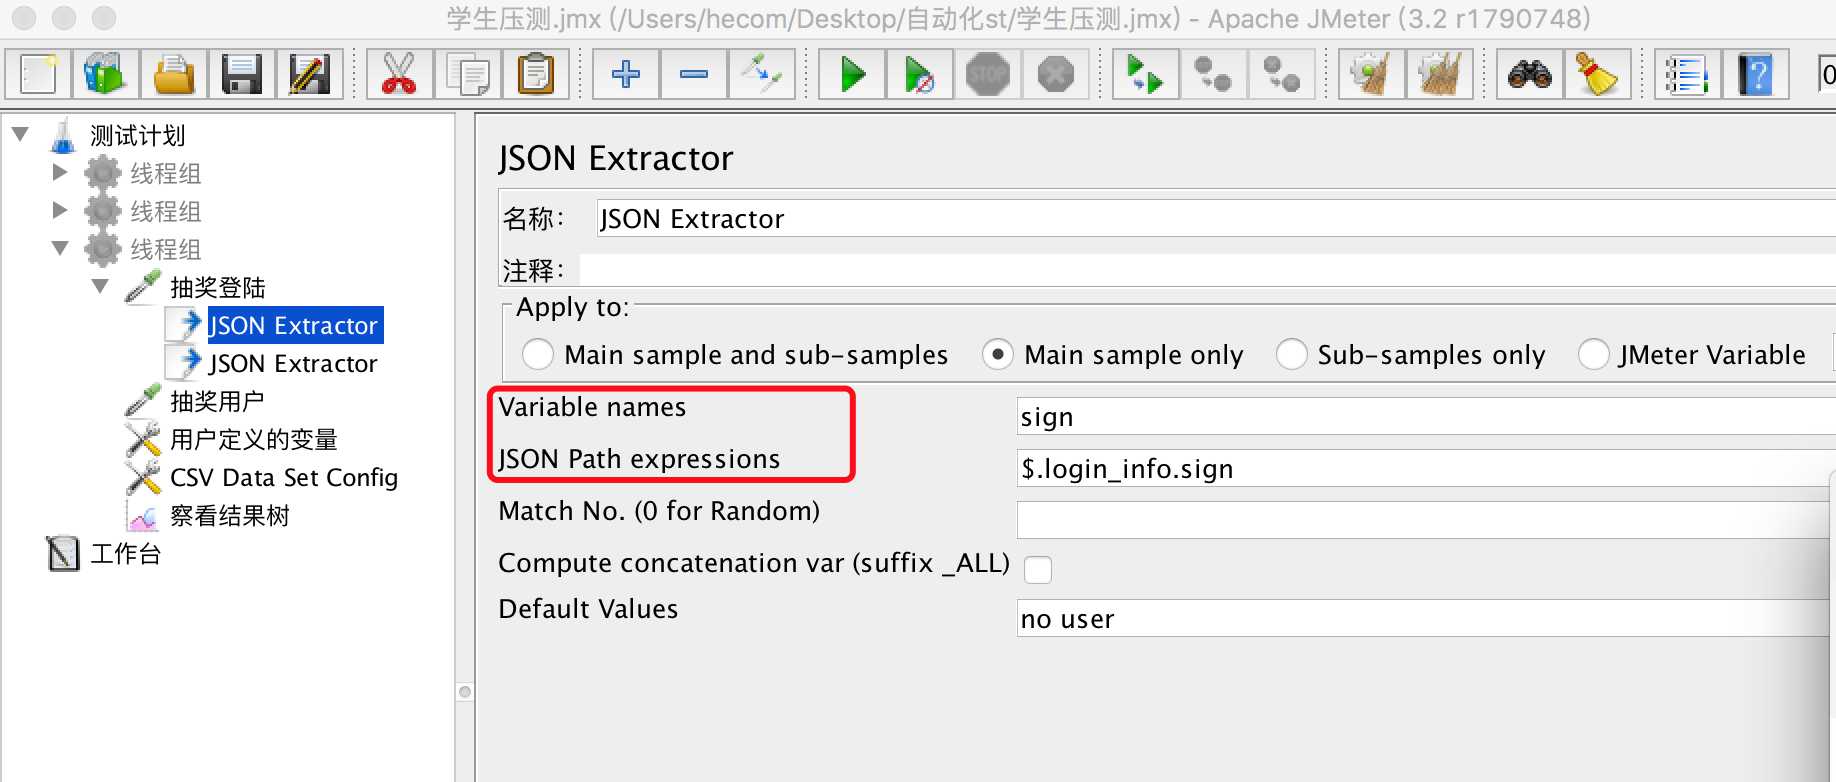
Task: Start remote engines icon
Action: point(1146,74)
